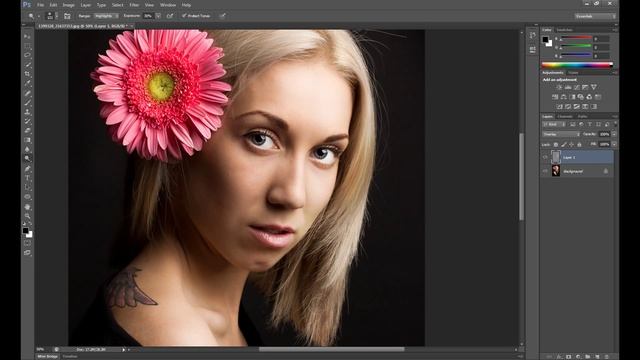Select the Eraser tool
Viewport: 640px width, 360px height.
[27, 131]
